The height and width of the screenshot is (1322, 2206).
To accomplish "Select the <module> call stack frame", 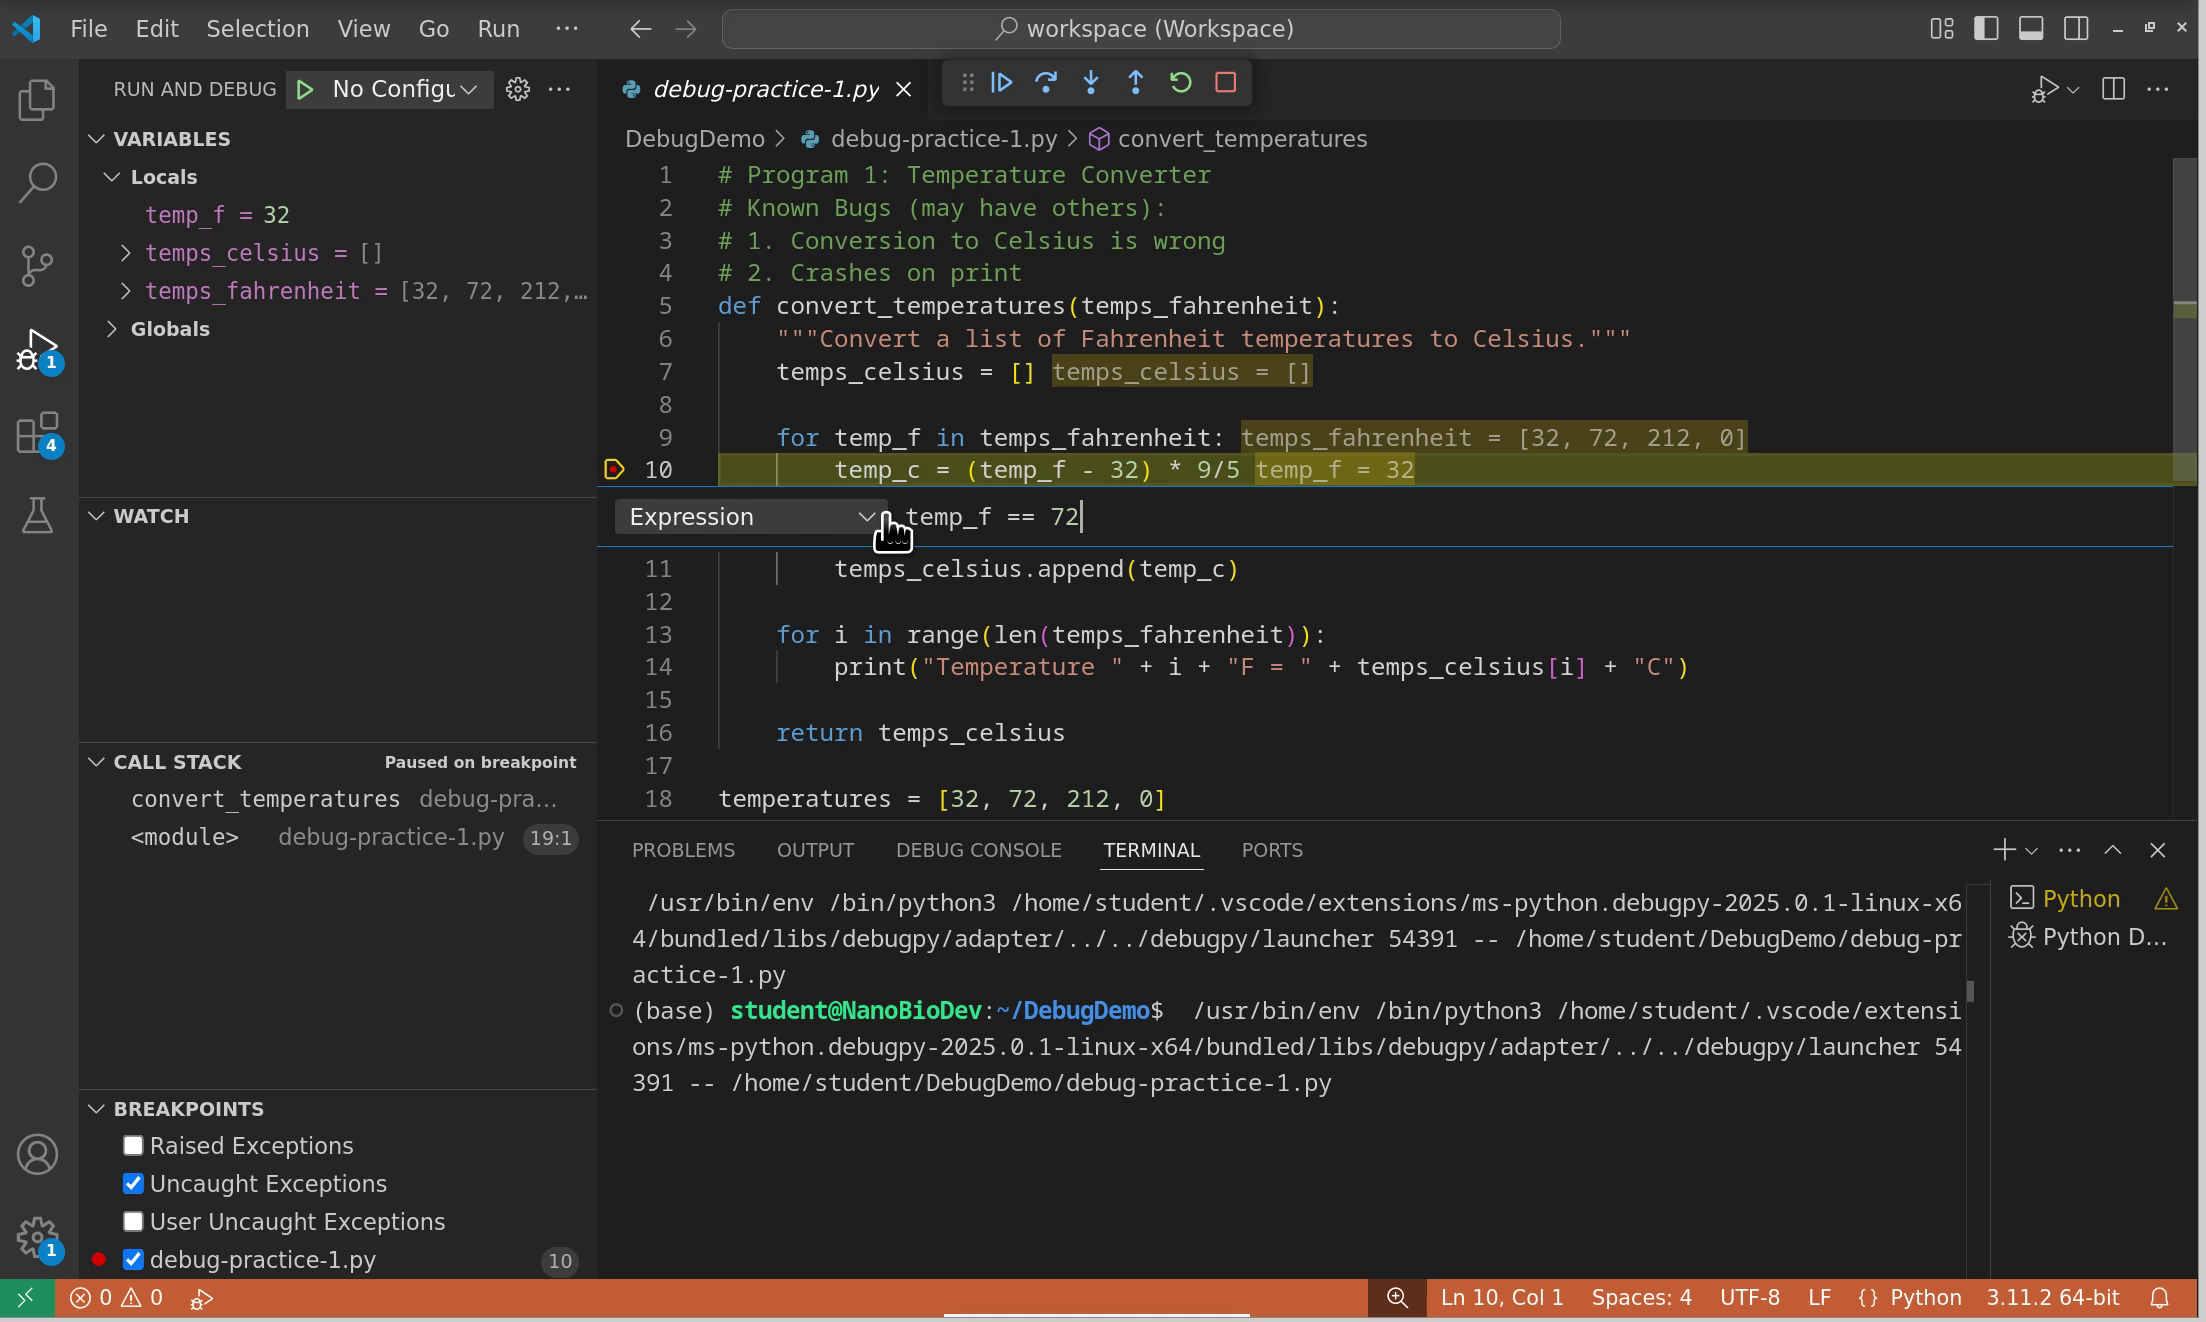I will coord(185,837).
